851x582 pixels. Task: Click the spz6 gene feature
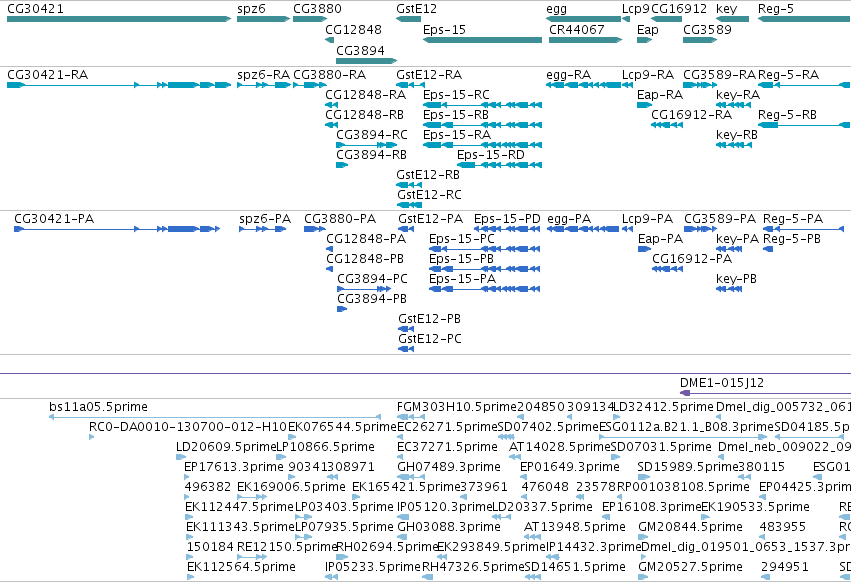[263, 19]
